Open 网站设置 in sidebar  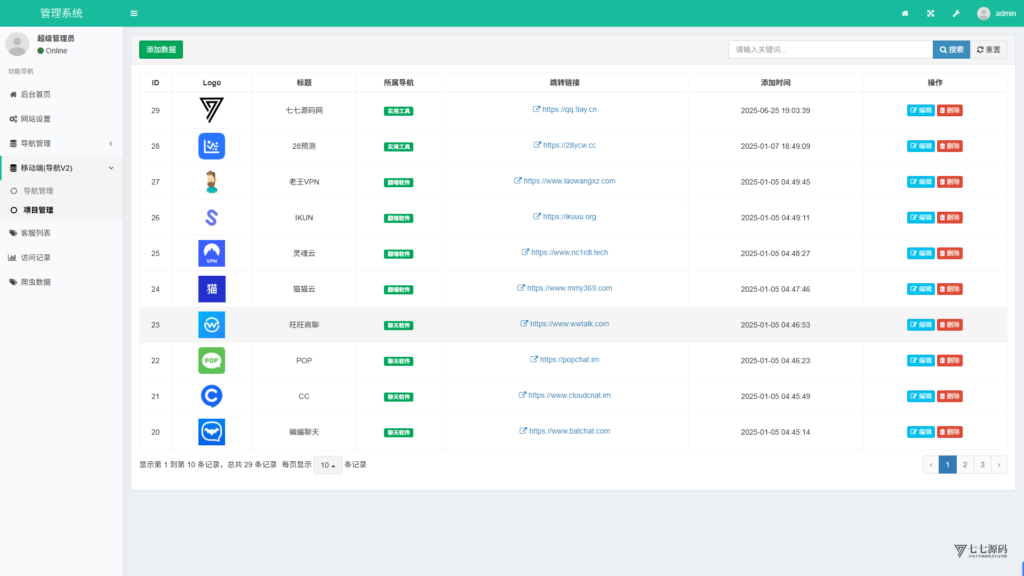[61, 119]
